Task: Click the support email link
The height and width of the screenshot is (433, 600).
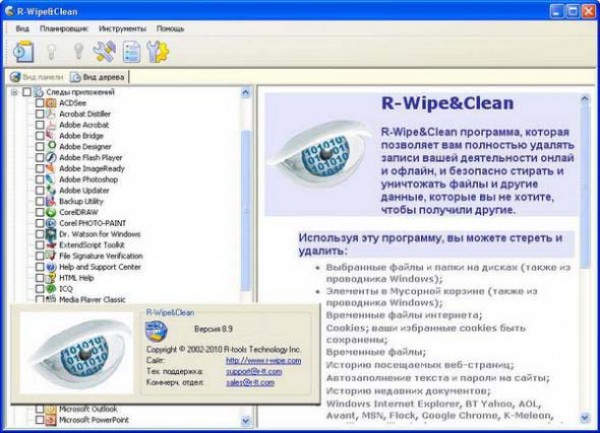Action: (254, 371)
